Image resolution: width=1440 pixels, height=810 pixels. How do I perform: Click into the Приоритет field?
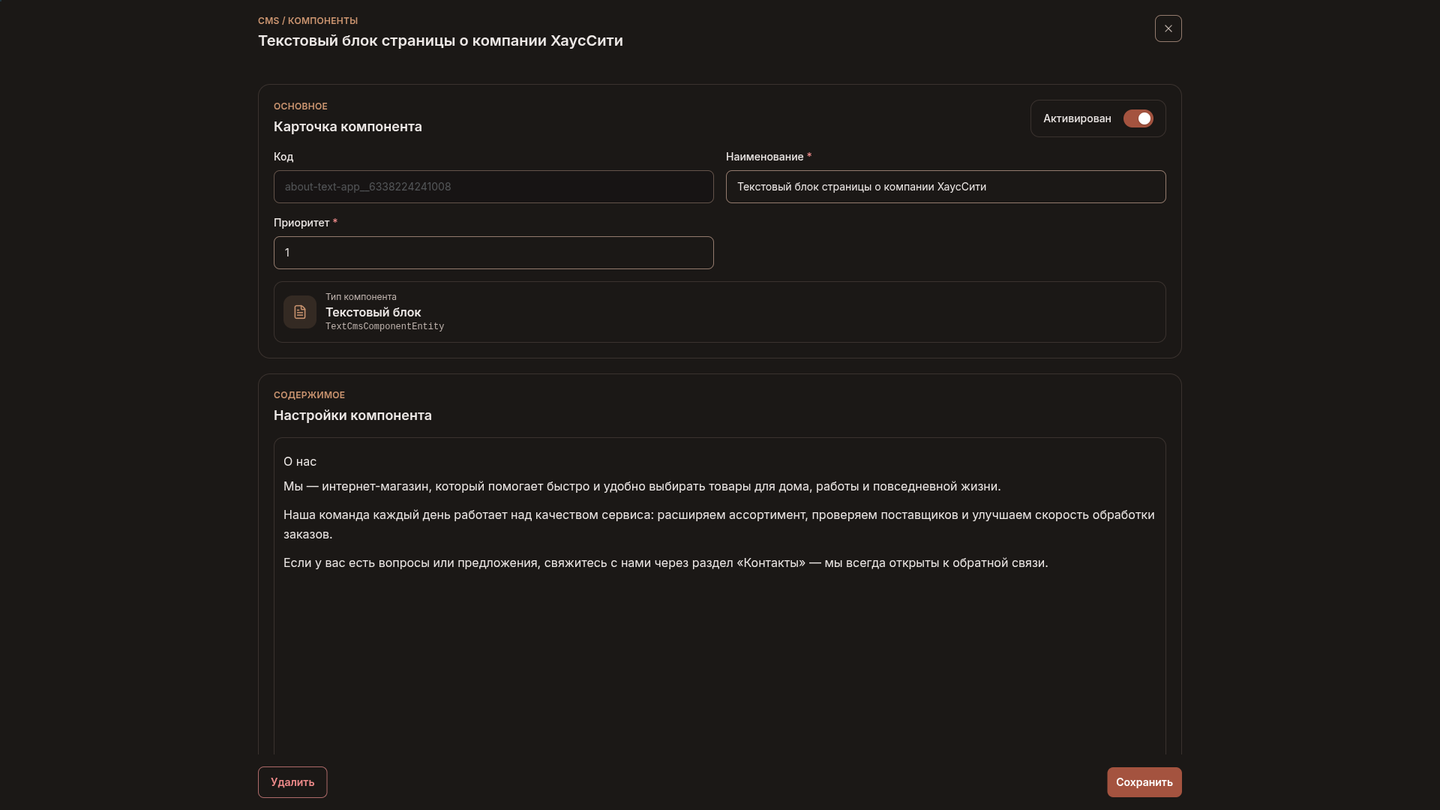pos(494,253)
